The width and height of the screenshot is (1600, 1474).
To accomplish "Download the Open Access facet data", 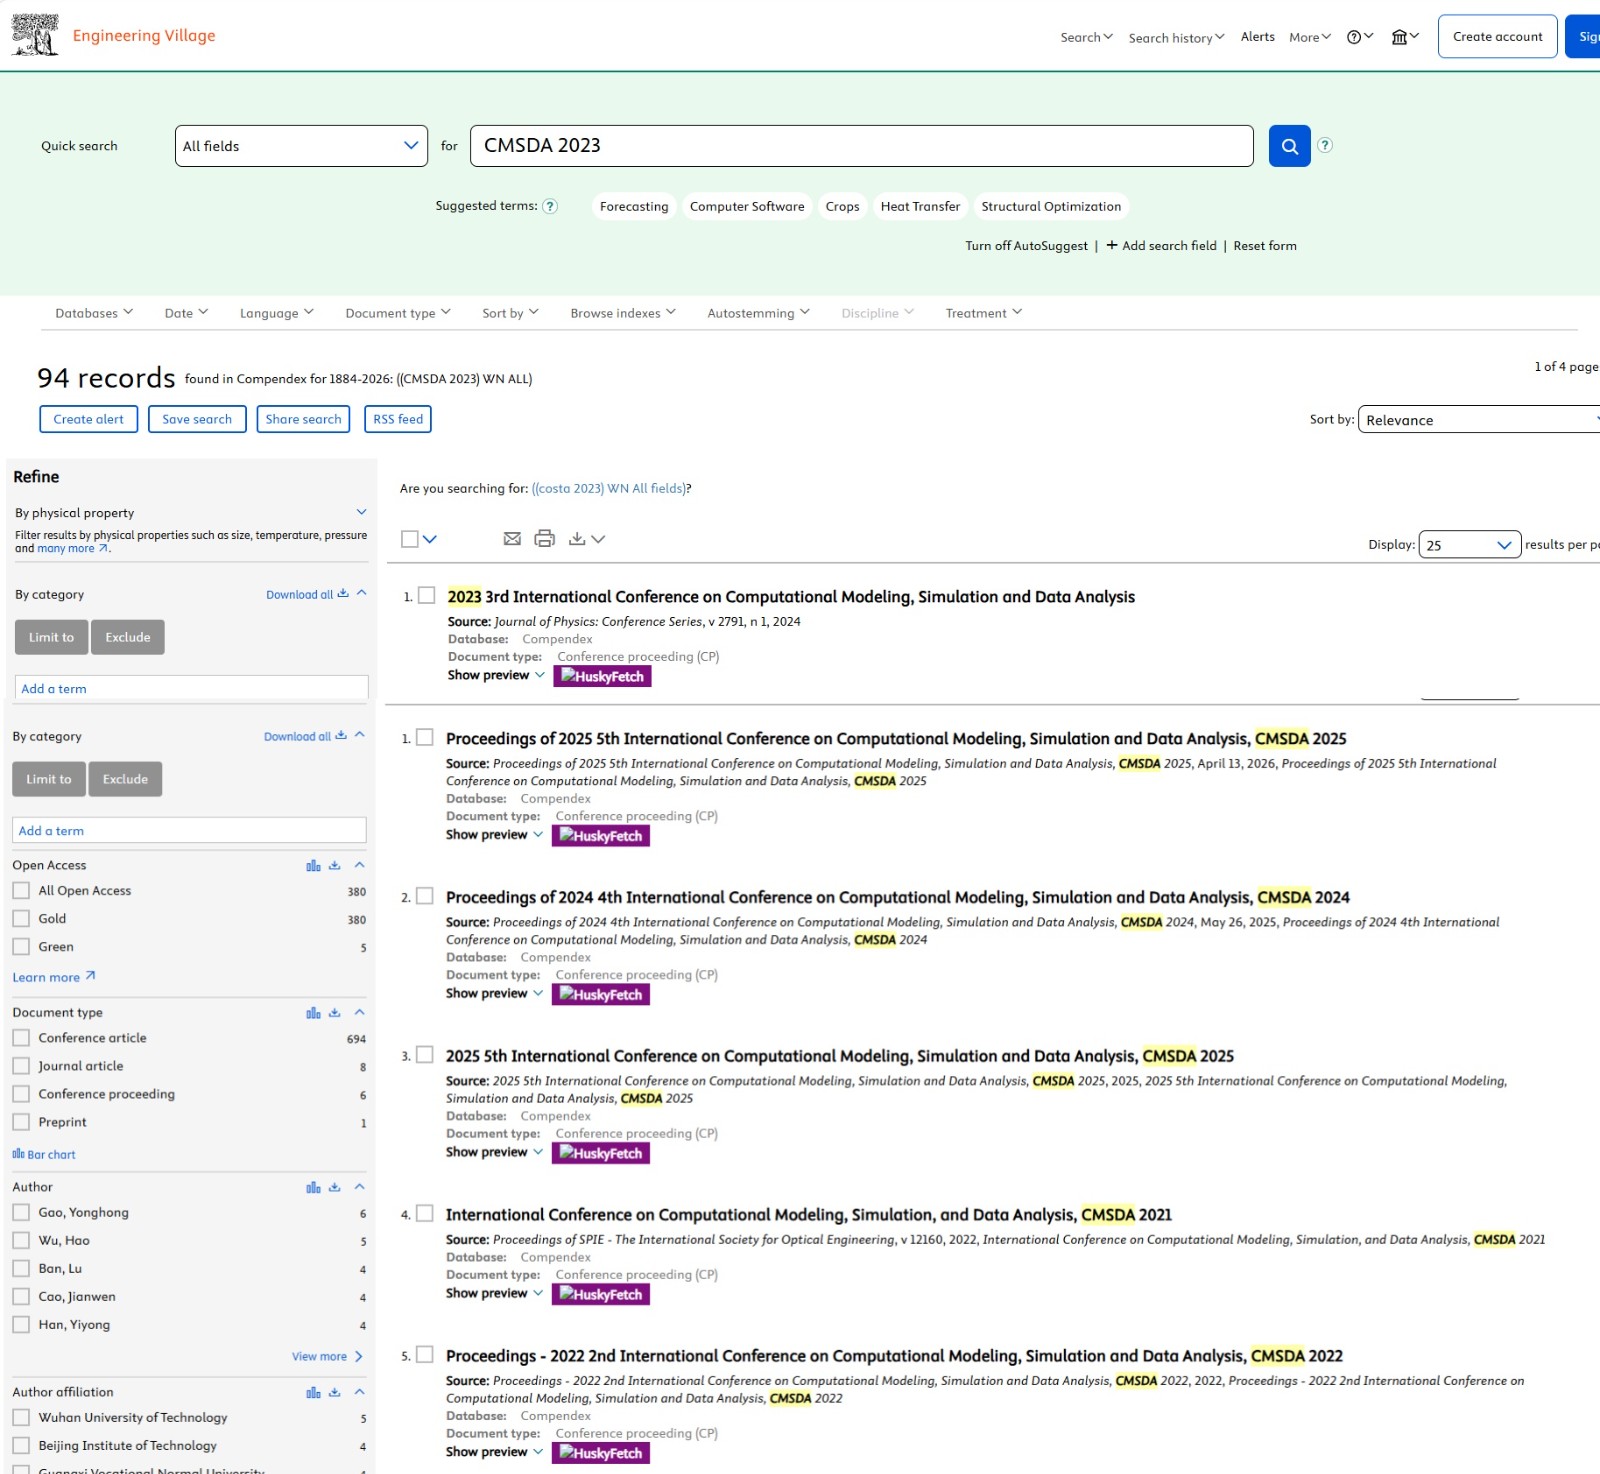I will (335, 865).
